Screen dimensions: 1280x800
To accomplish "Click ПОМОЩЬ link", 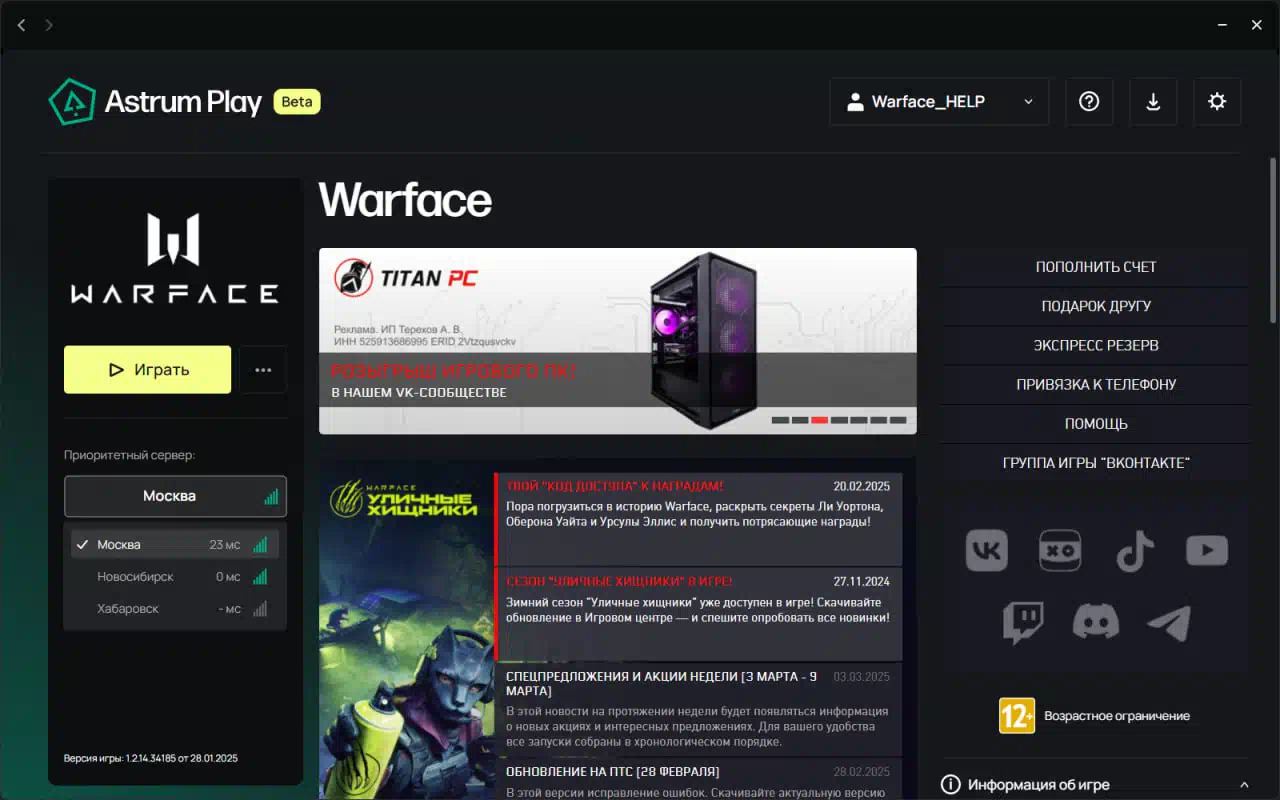I will (1096, 423).
